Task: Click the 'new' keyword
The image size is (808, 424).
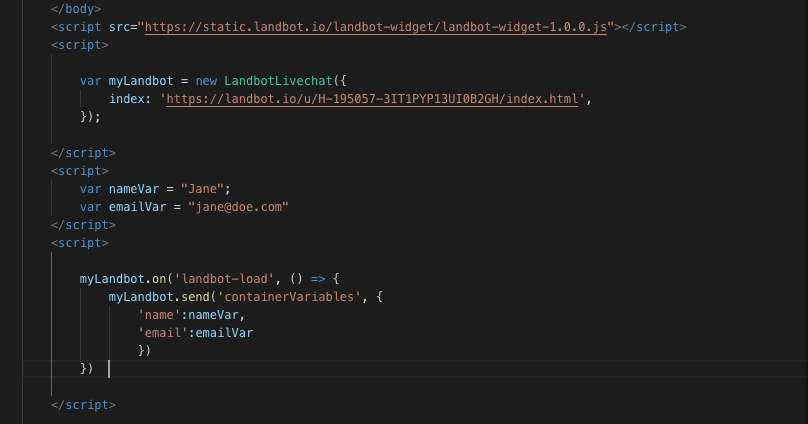Action: [206, 81]
